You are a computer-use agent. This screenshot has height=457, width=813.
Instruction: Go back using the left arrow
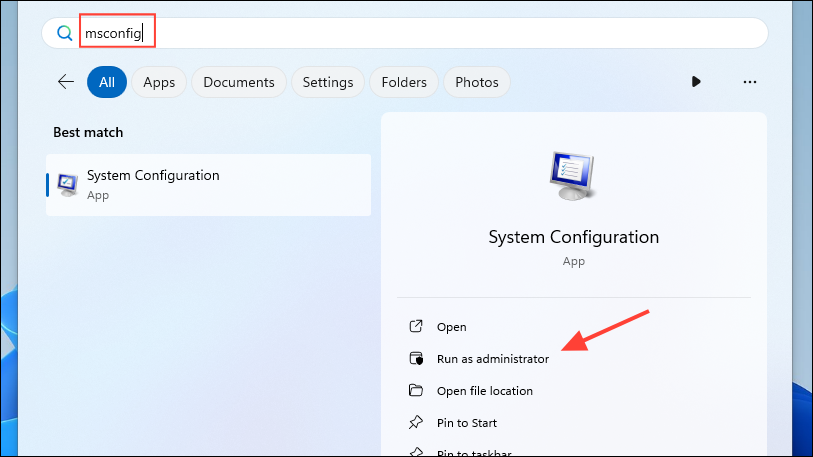66,82
